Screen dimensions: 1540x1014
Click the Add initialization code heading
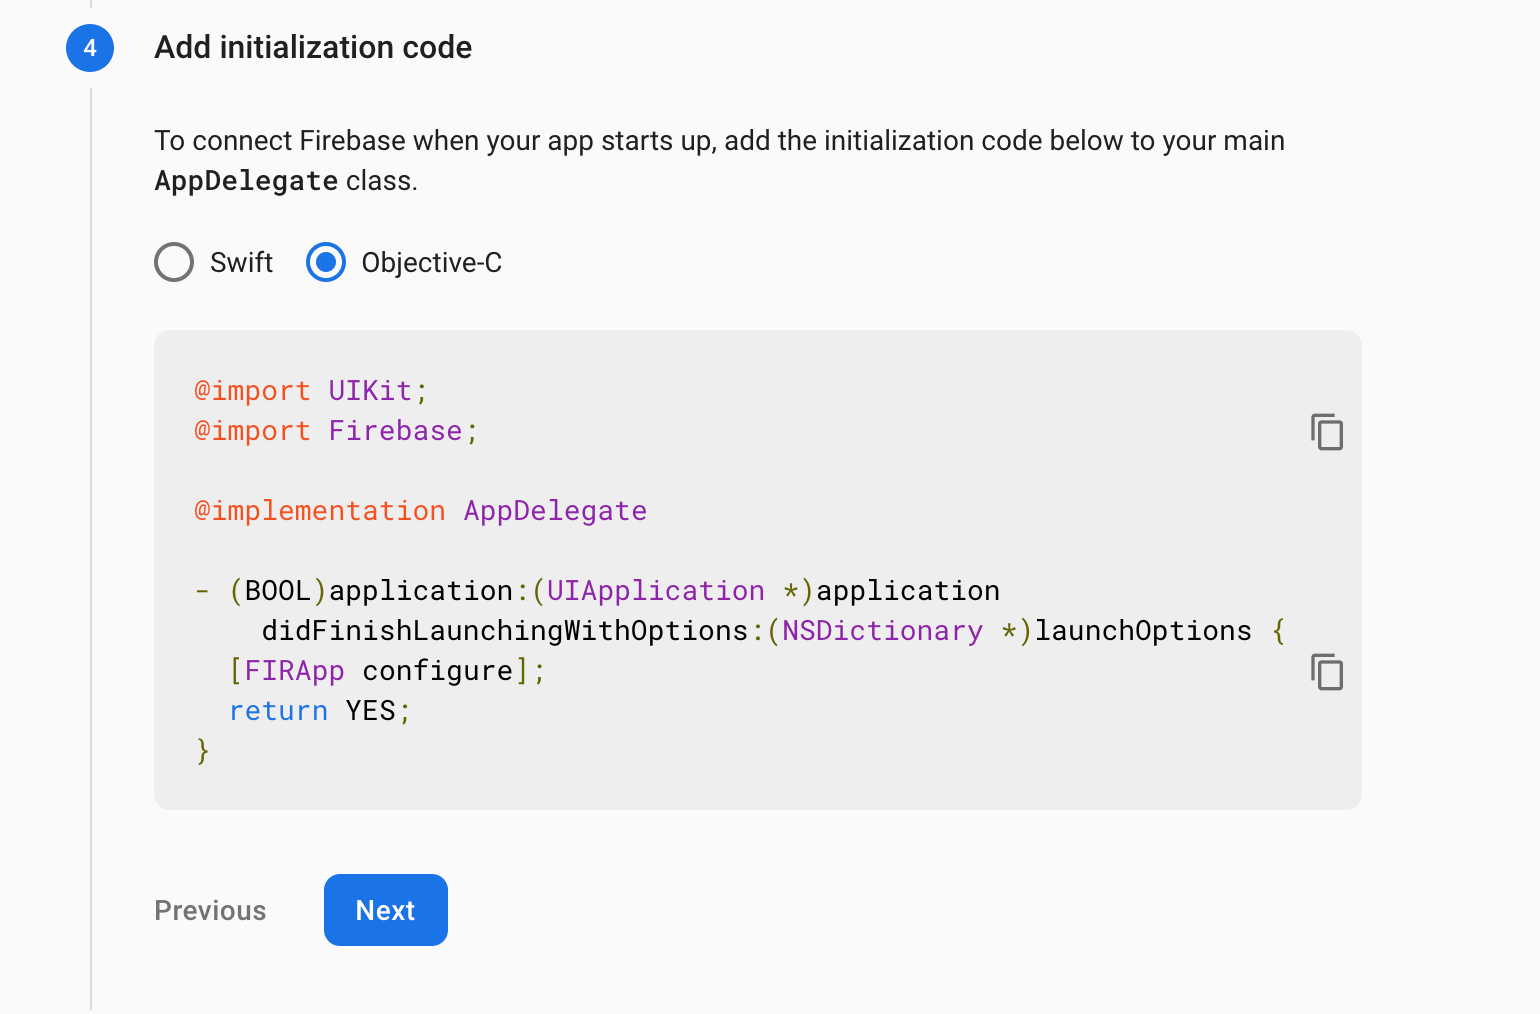point(312,47)
